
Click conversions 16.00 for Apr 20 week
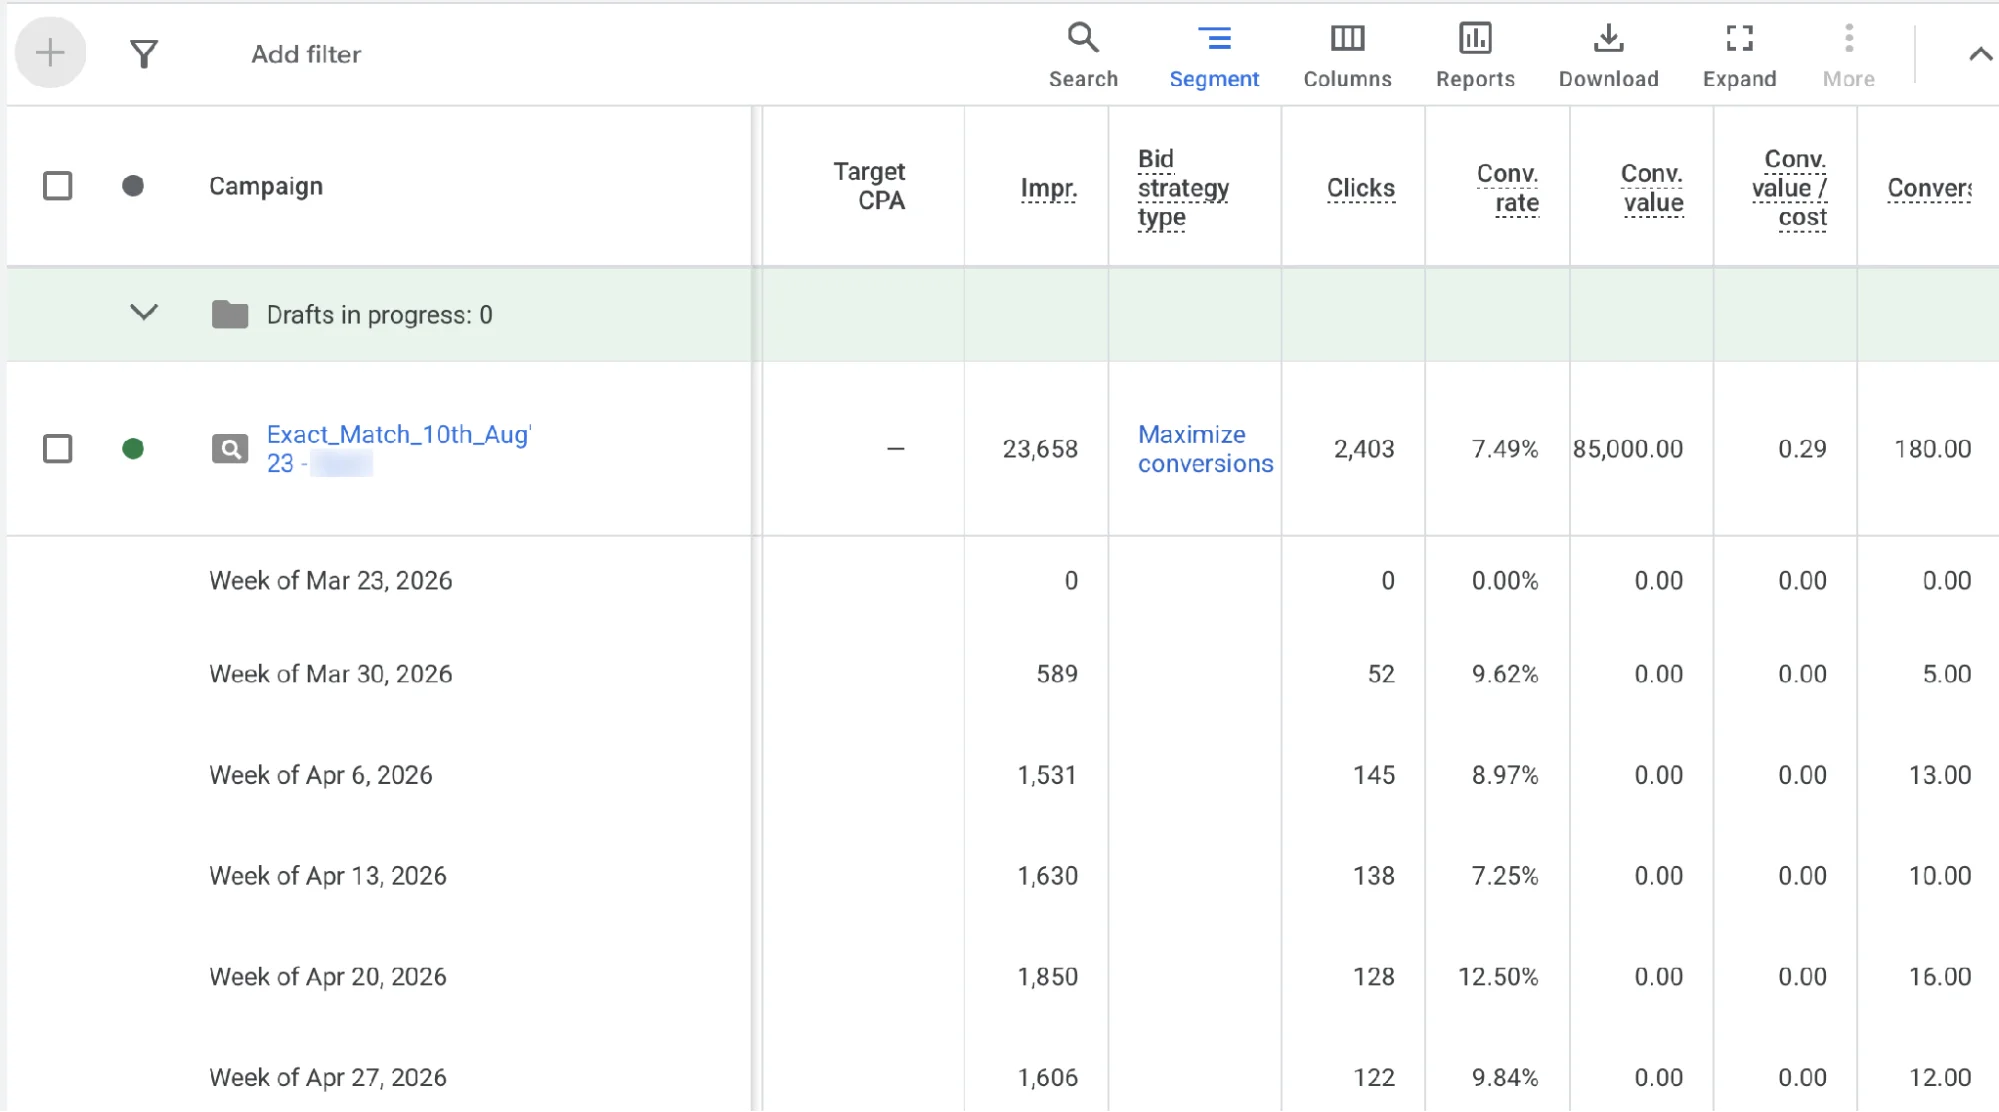click(x=1940, y=977)
